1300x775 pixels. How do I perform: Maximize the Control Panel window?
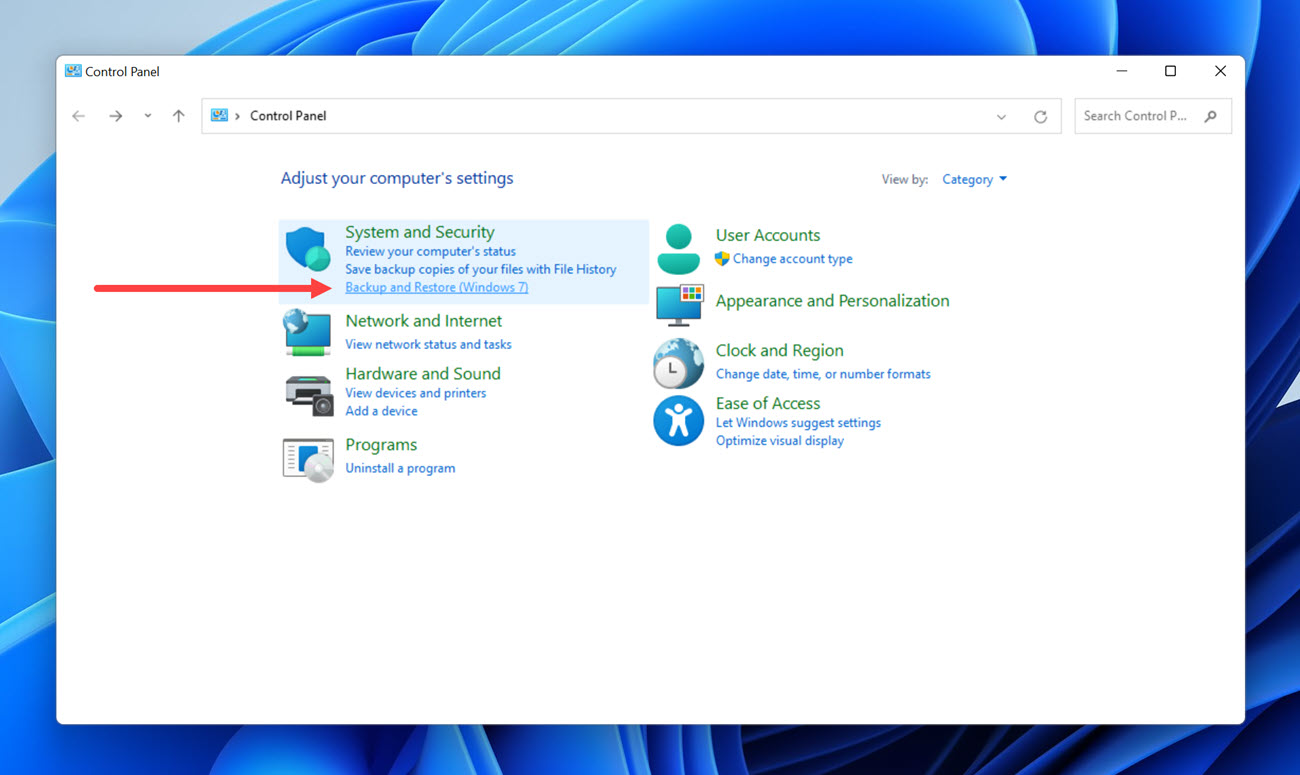coord(1170,71)
